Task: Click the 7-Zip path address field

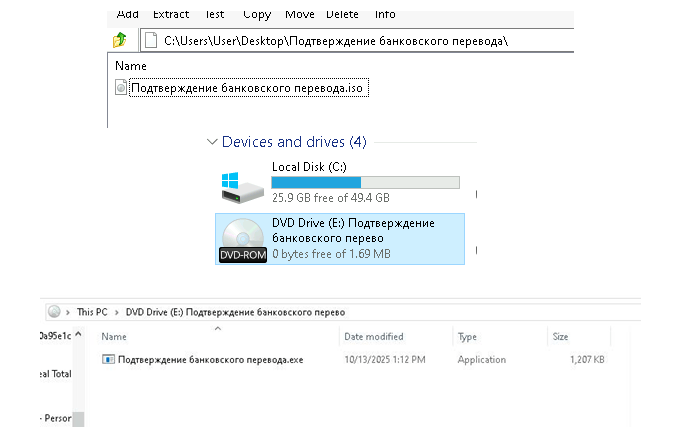Action: (x=357, y=40)
